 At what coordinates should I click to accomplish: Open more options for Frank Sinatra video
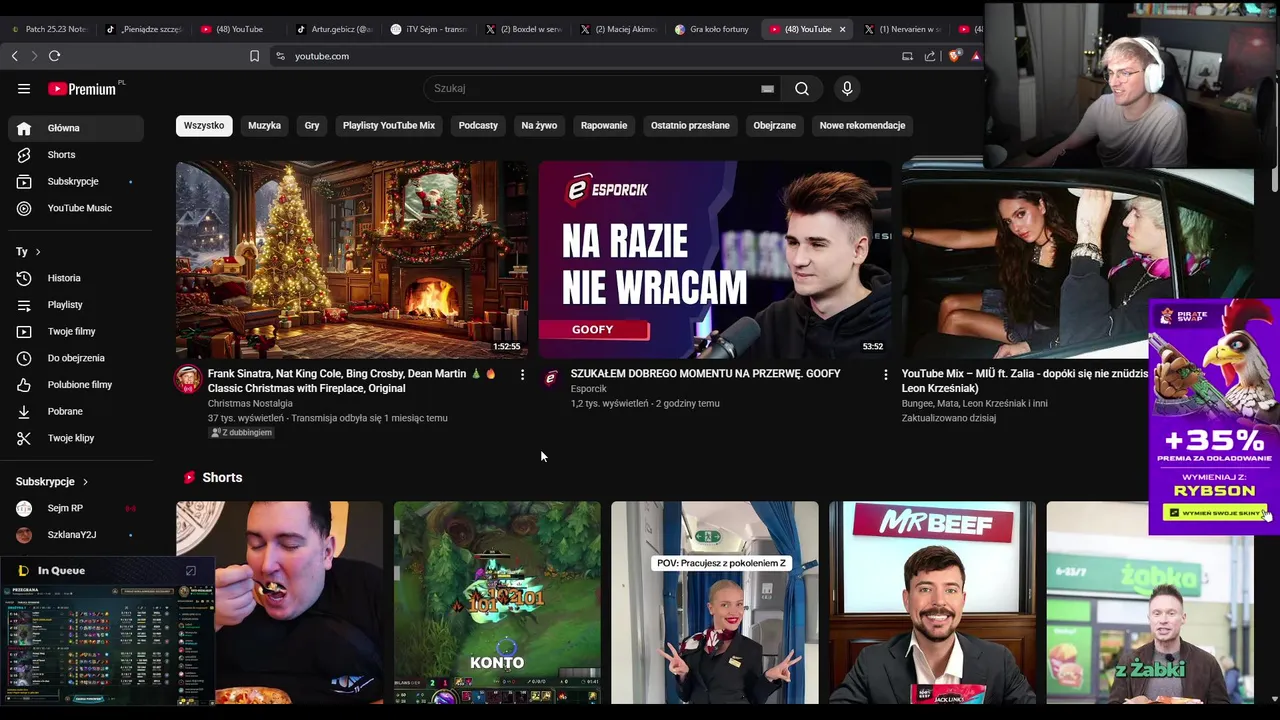(x=522, y=374)
